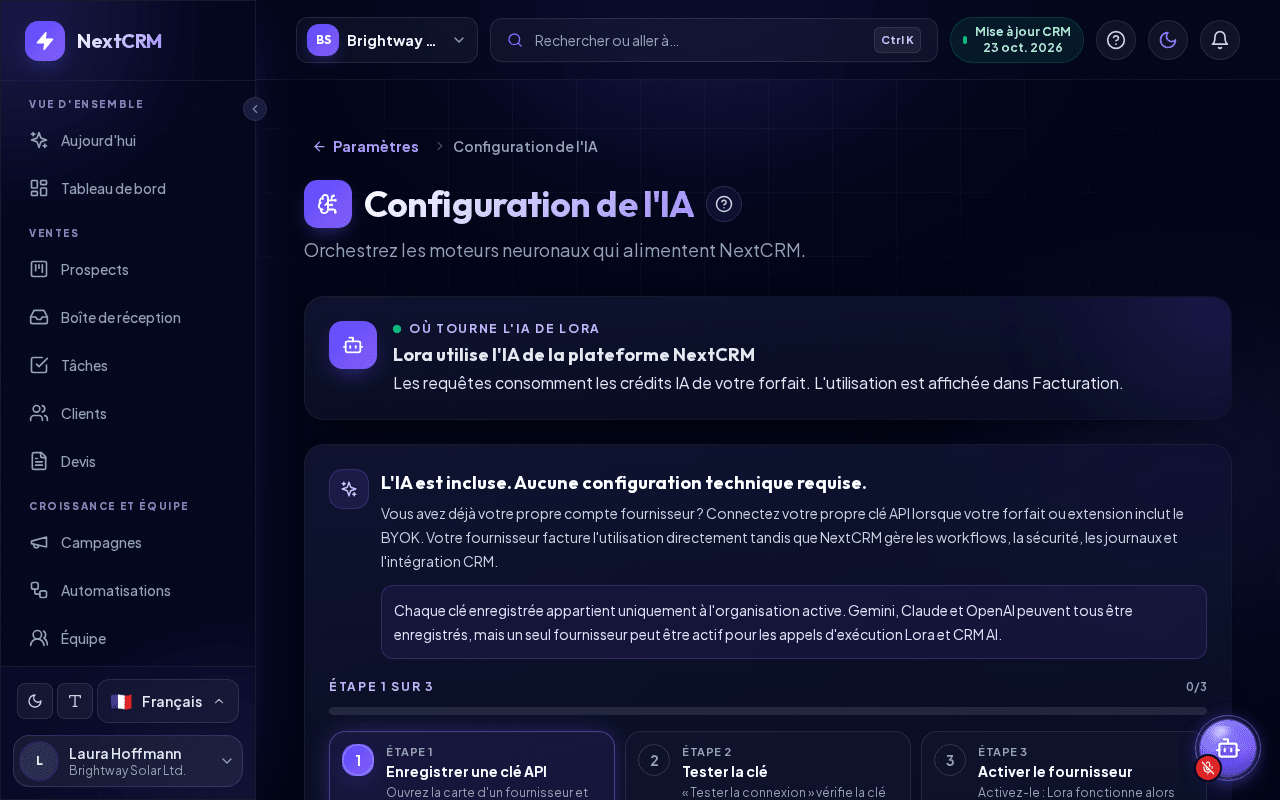The height and width of the screenshot is (800, 1280).
Task: Click the step progress bar
Action: 768,711
